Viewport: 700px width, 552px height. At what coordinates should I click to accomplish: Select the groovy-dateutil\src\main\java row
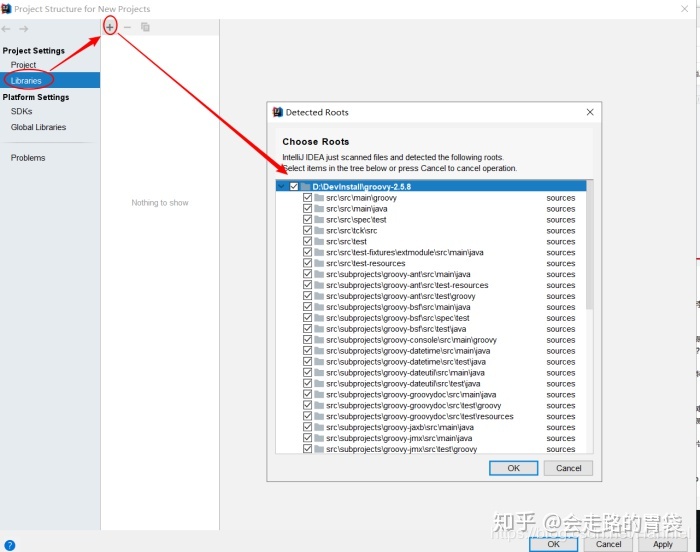pos(431,372)
